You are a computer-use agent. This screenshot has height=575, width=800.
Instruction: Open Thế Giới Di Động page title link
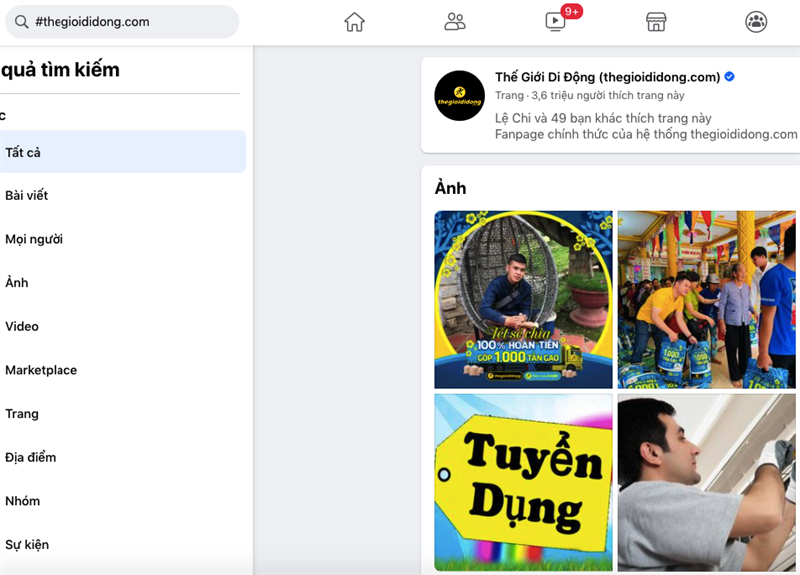607,77
